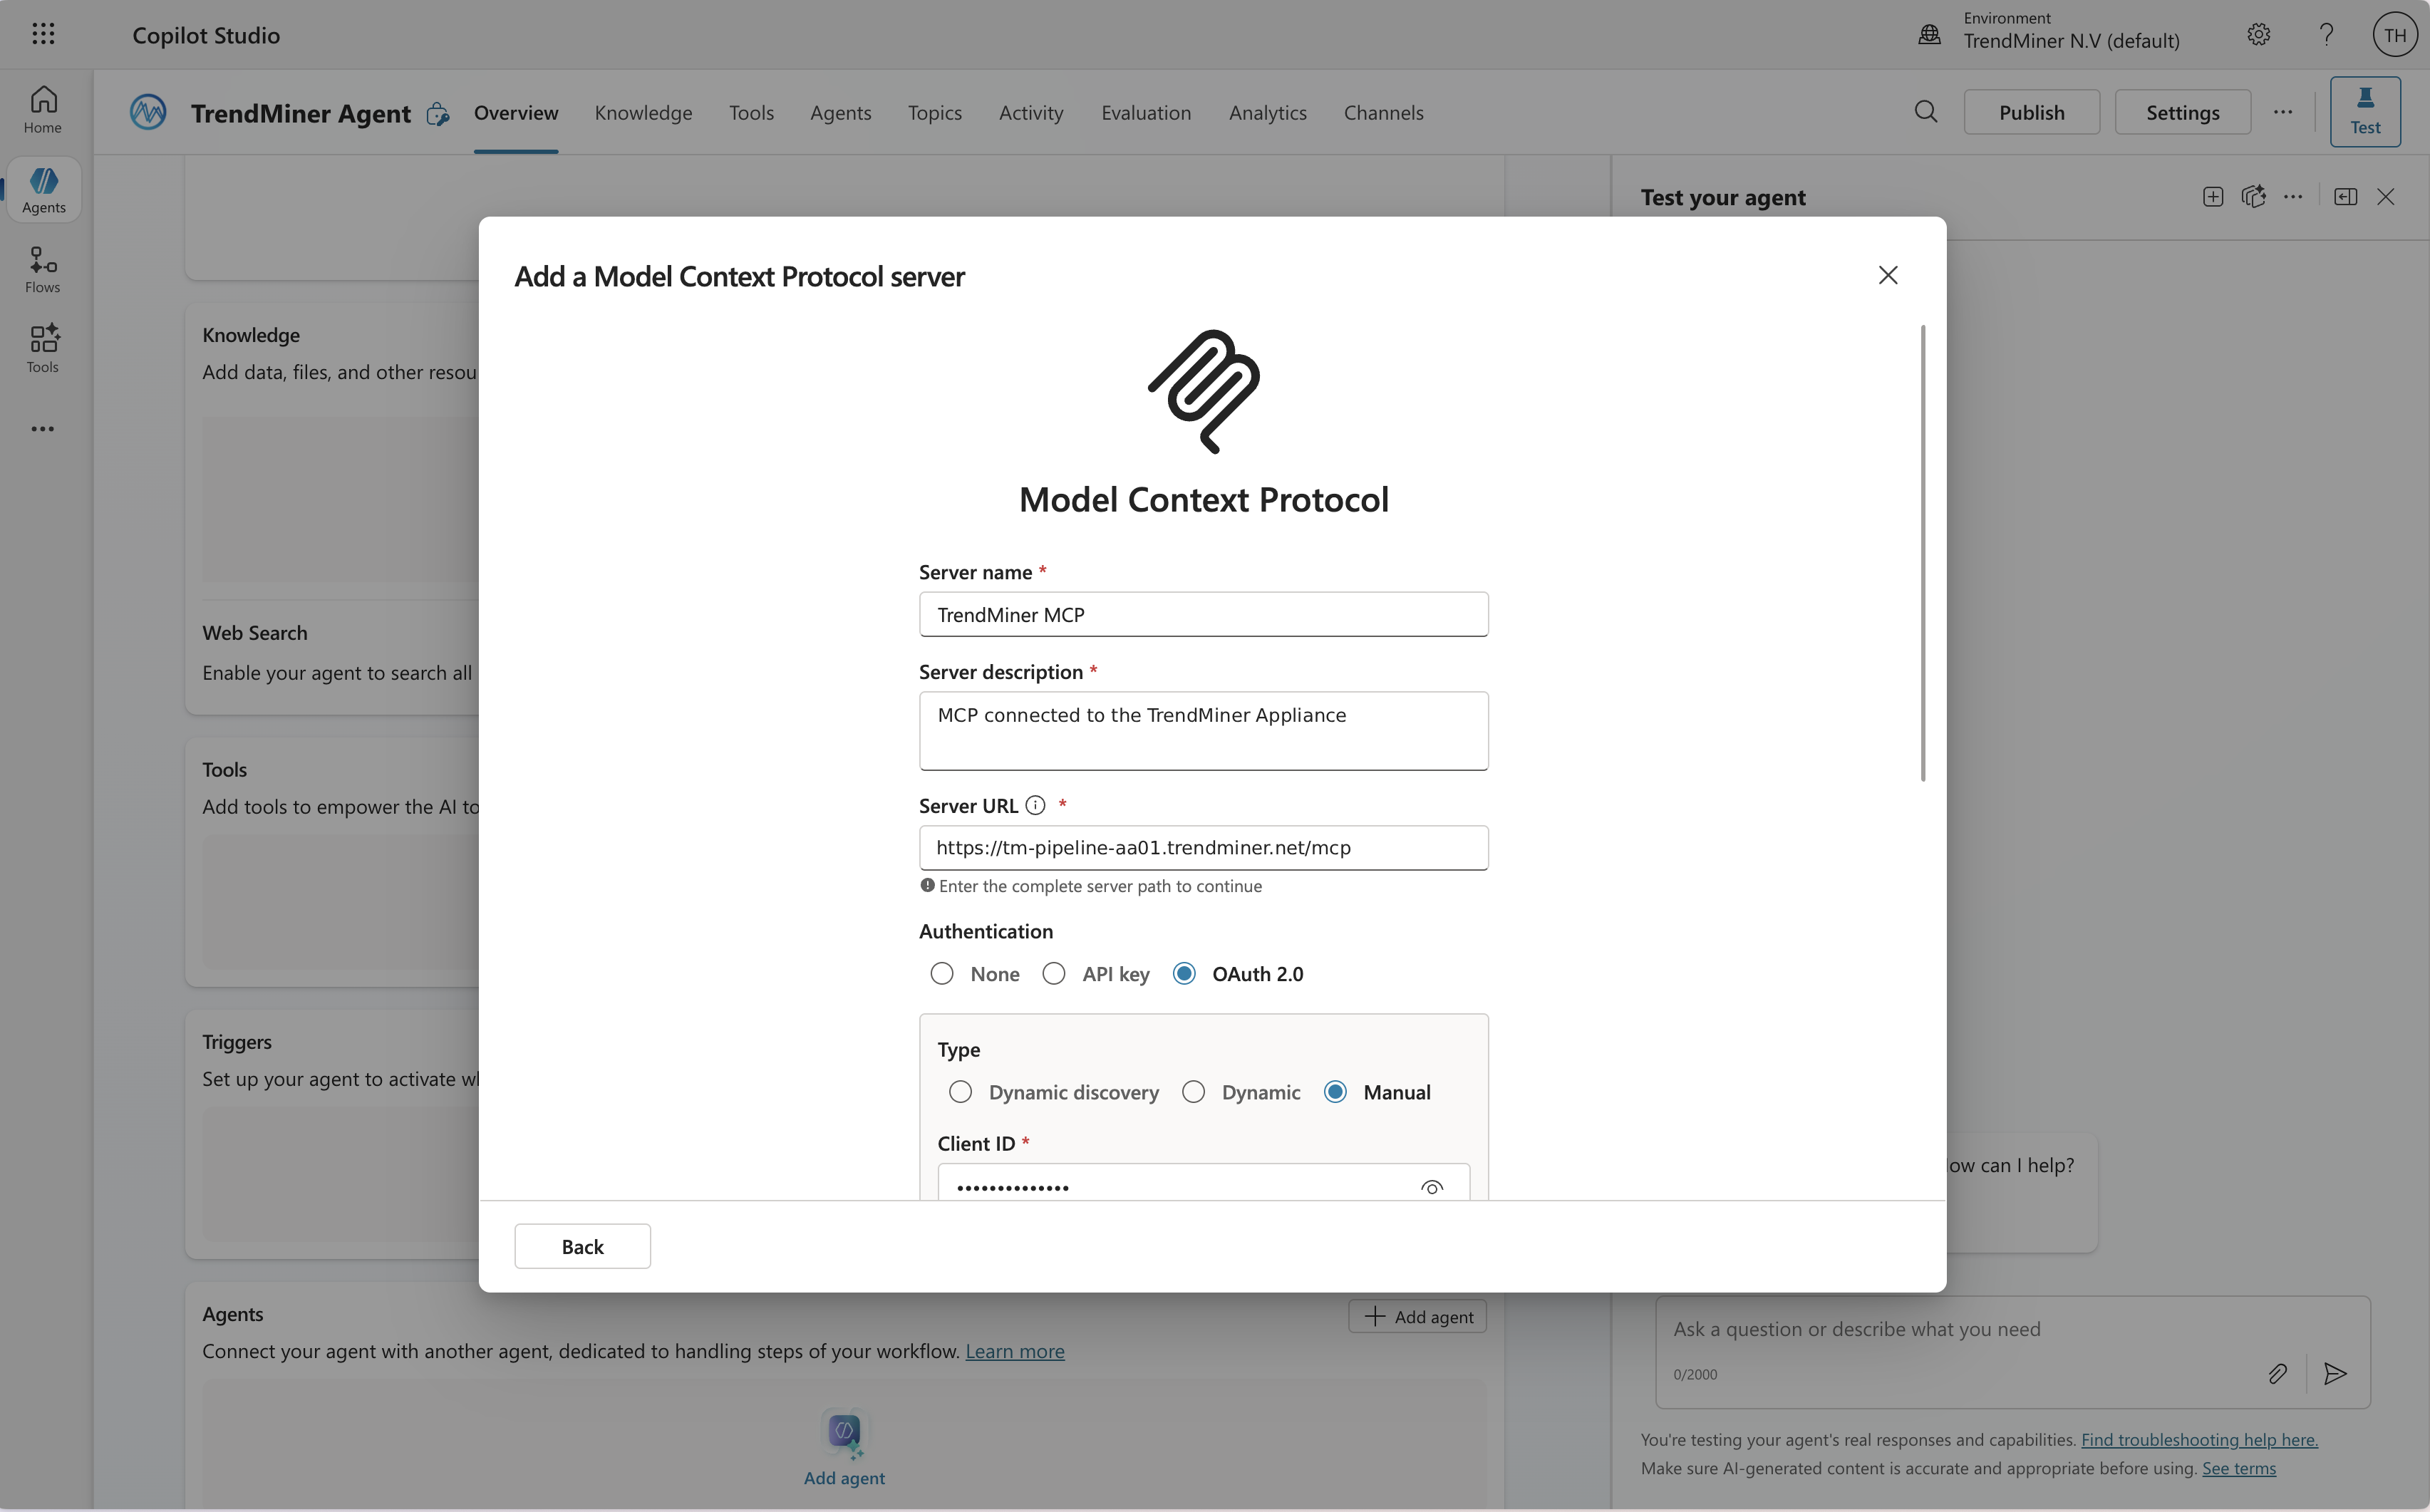Click the Server URL input field
This screenshot has width=2430, height=1512.
pyautogui.click(x=1203, y=848)
